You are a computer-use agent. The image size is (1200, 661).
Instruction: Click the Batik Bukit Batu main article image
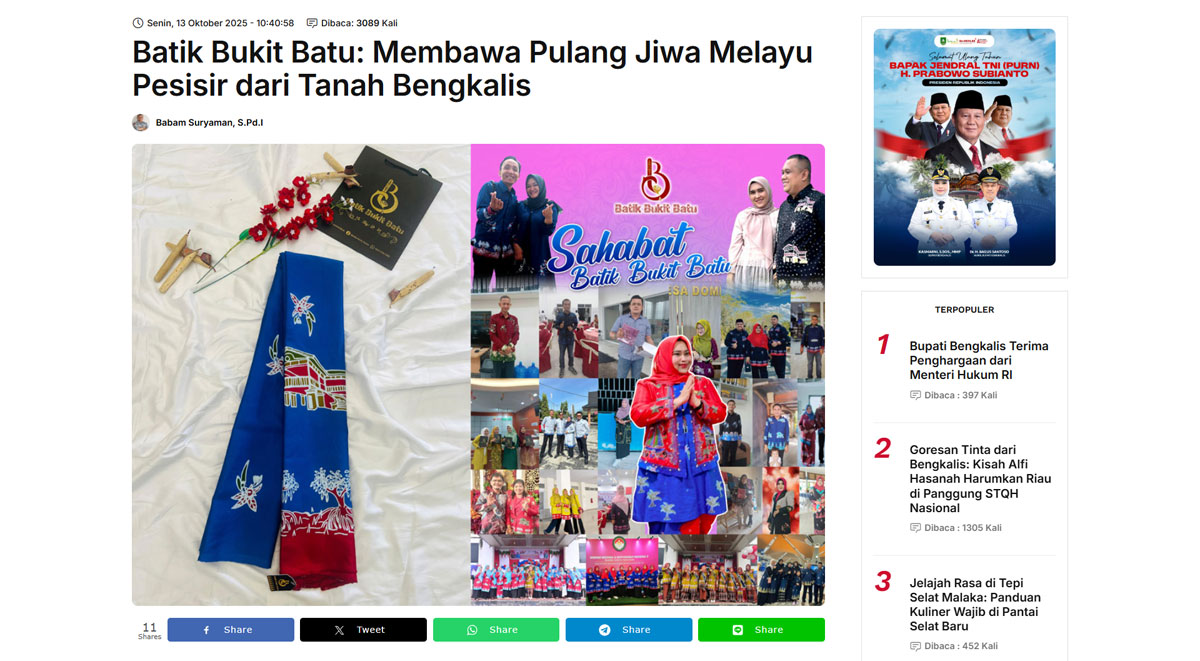click(478, 375)
